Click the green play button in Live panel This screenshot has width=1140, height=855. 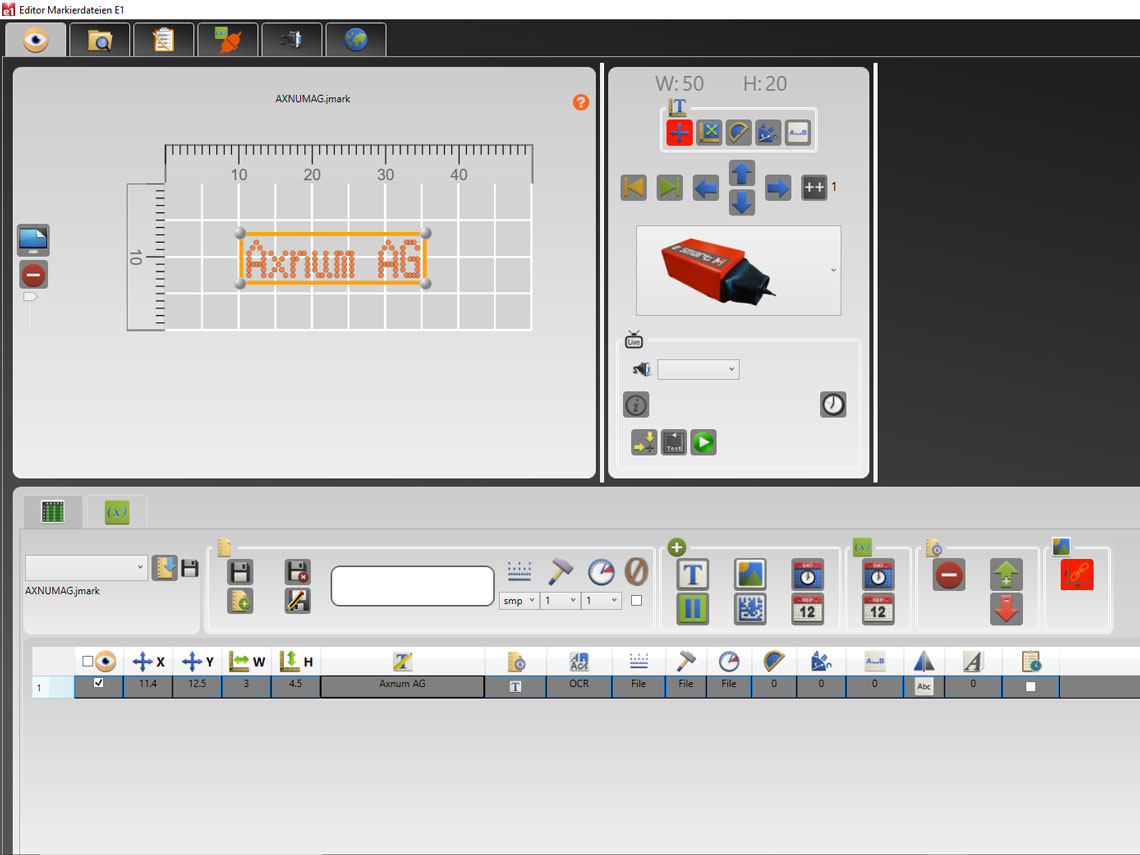click(x=703, y=442)
